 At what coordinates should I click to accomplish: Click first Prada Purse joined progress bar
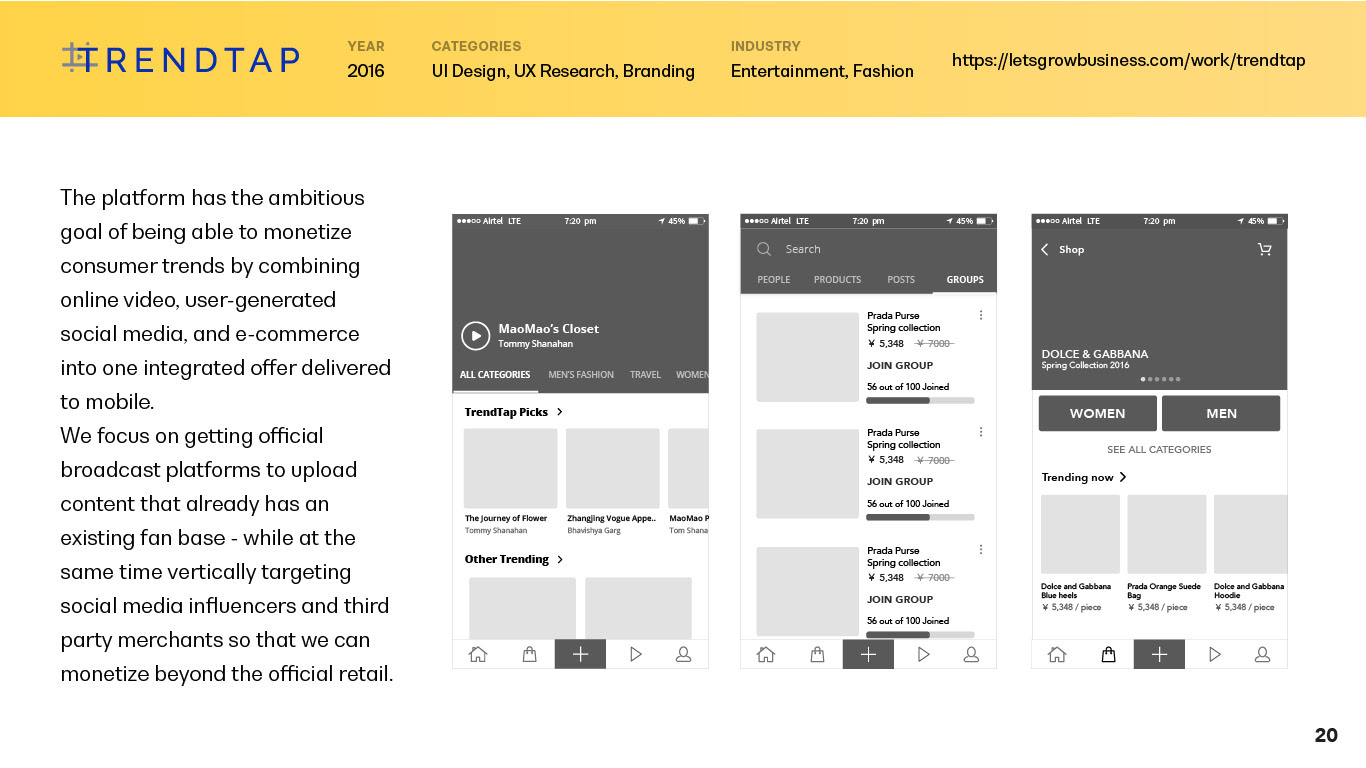(920, 400)
